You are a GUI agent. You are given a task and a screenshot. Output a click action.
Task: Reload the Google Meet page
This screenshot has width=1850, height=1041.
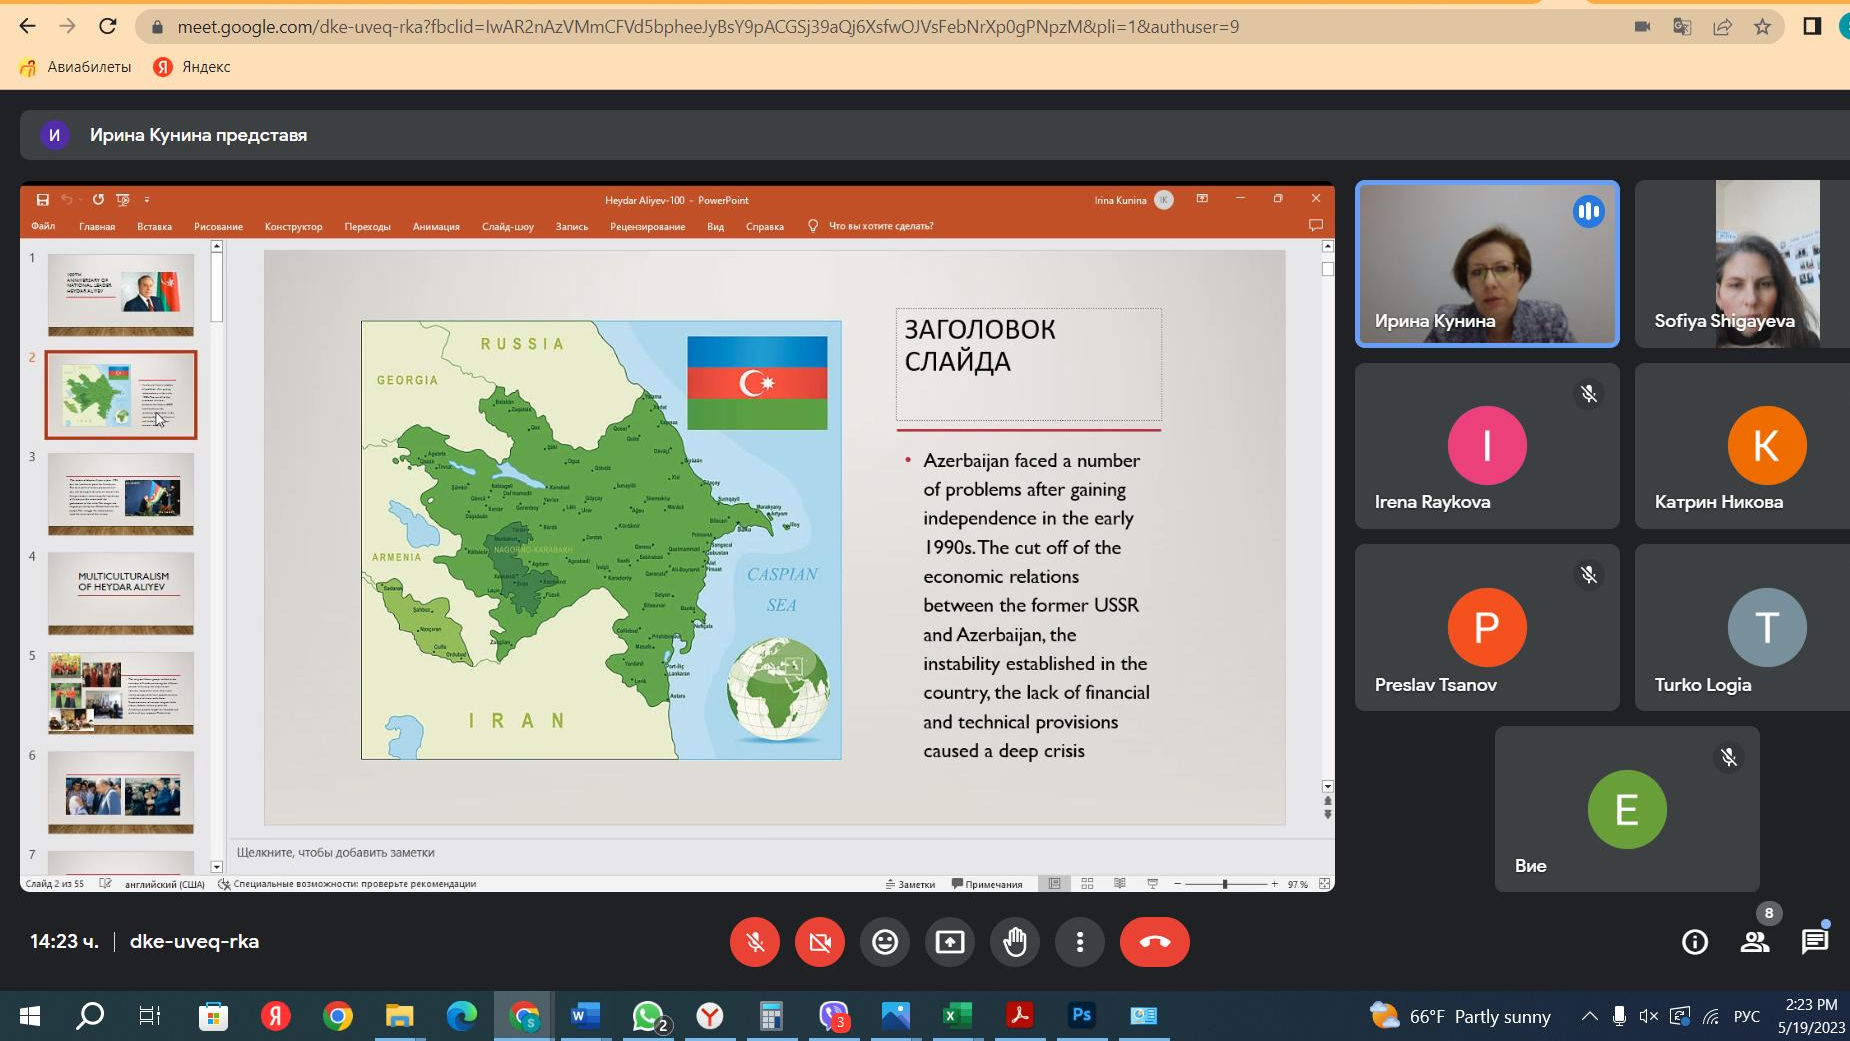(108, 27)
